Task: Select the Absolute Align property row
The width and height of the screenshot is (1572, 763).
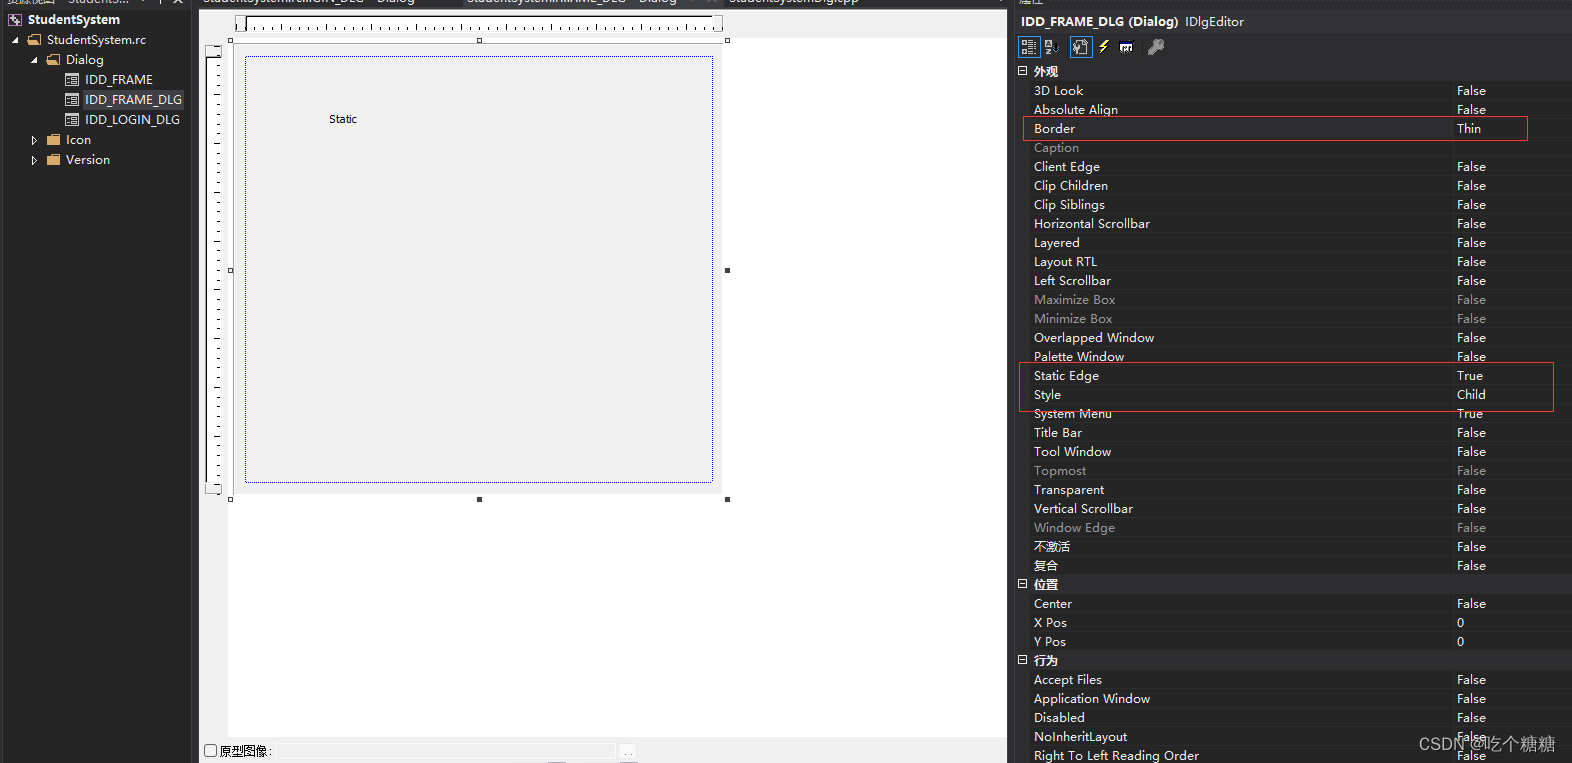Action: pos(1301,110)
